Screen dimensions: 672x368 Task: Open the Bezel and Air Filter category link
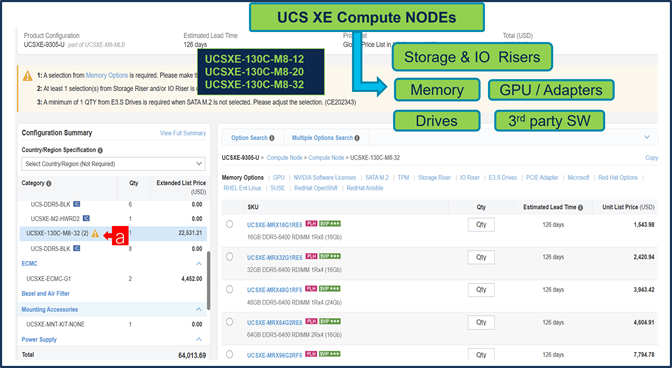(45, 293)
